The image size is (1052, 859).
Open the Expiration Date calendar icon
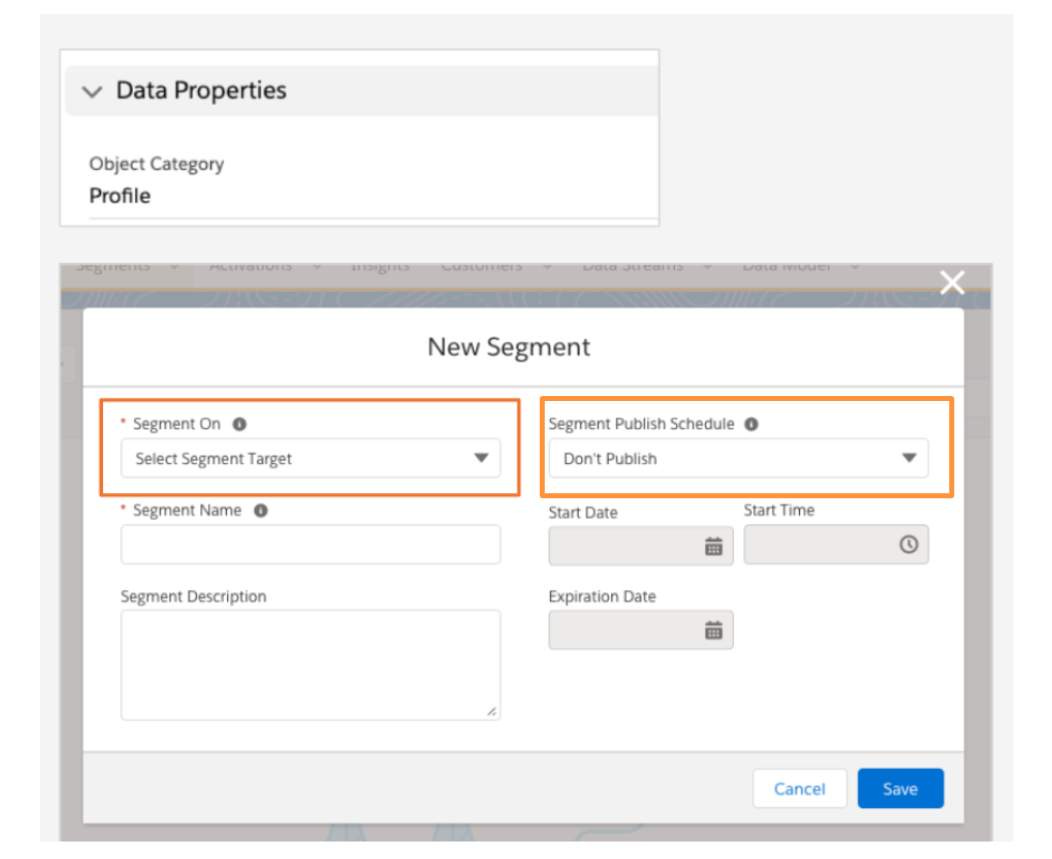click(714, 630)
